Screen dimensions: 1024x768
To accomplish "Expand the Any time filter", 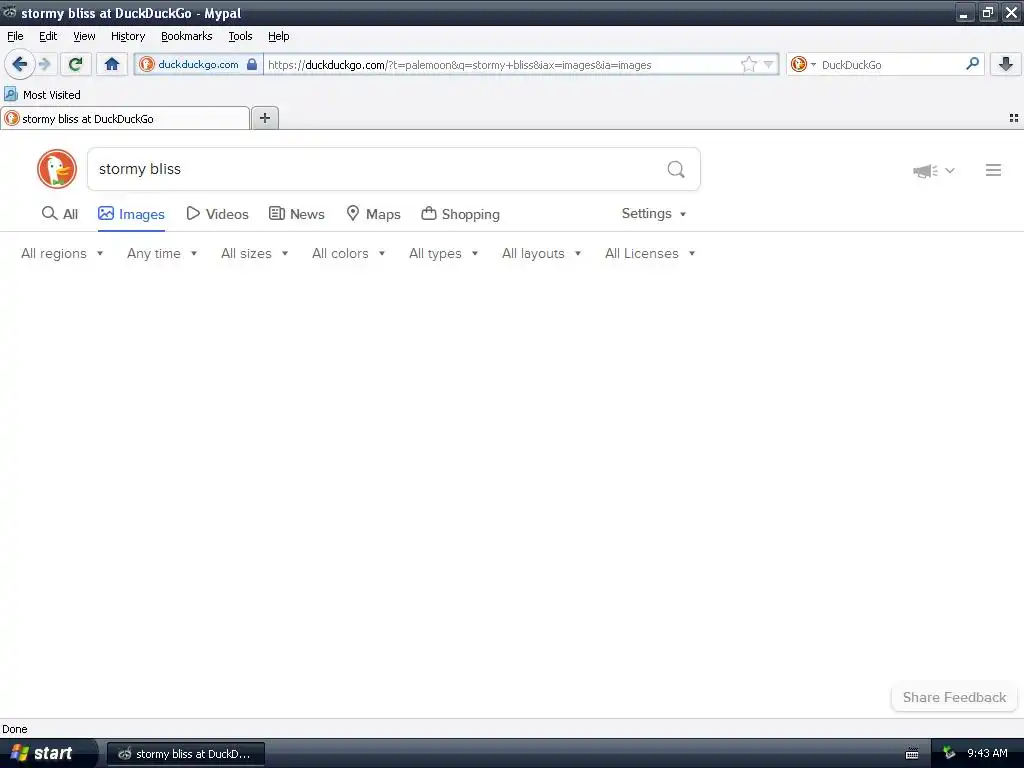I will pyautogui.click(x=162, y=253).
